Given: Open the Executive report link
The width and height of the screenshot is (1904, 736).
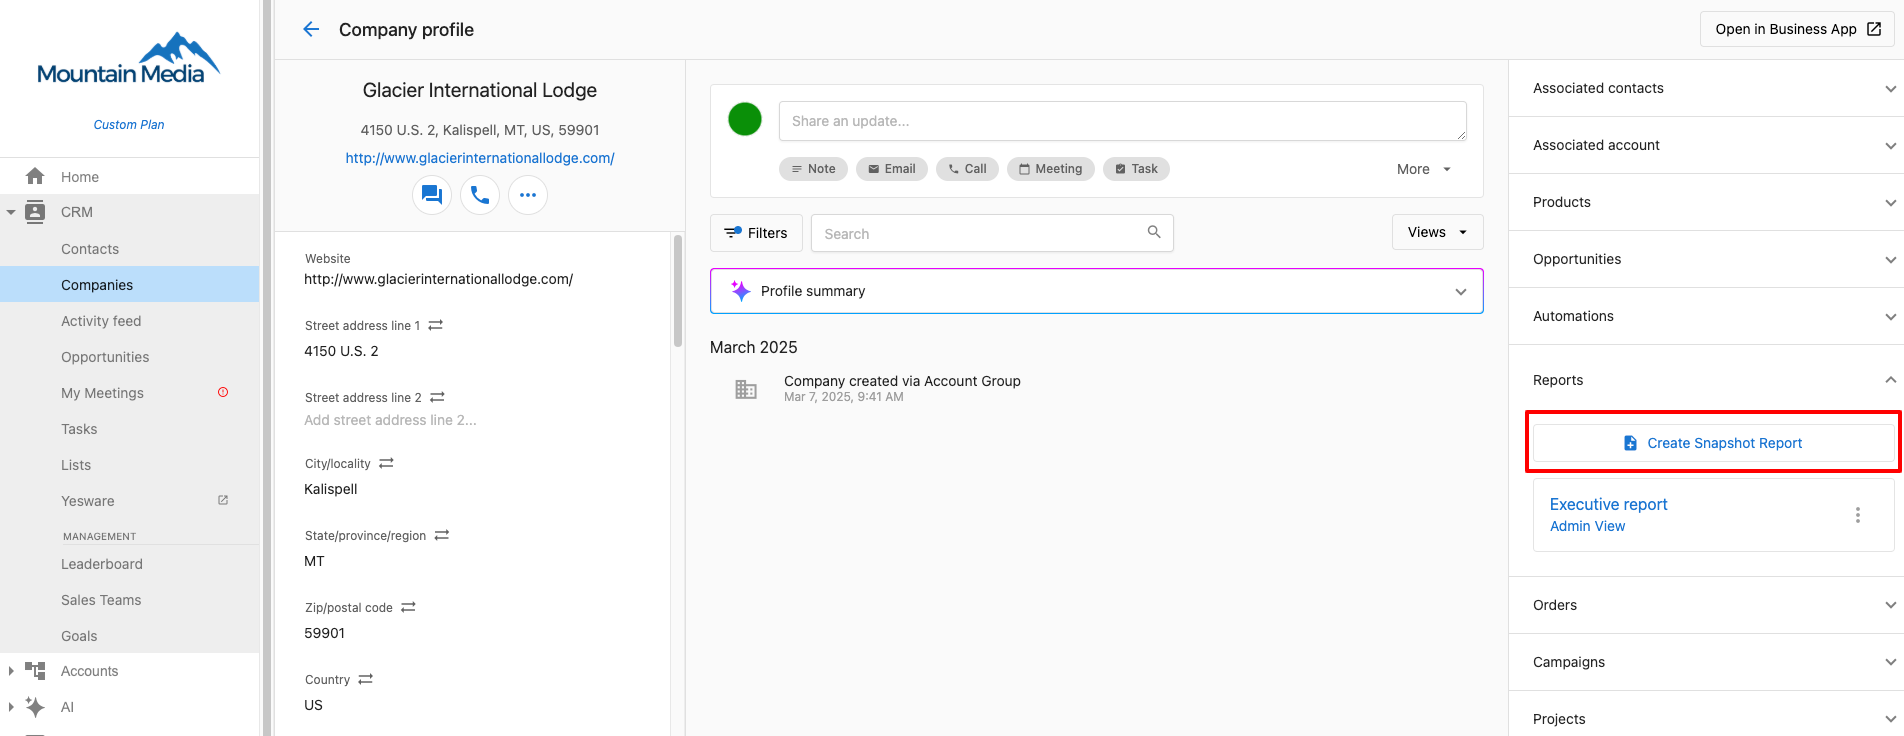Looking at the screenshot, I should point(1608,504).
